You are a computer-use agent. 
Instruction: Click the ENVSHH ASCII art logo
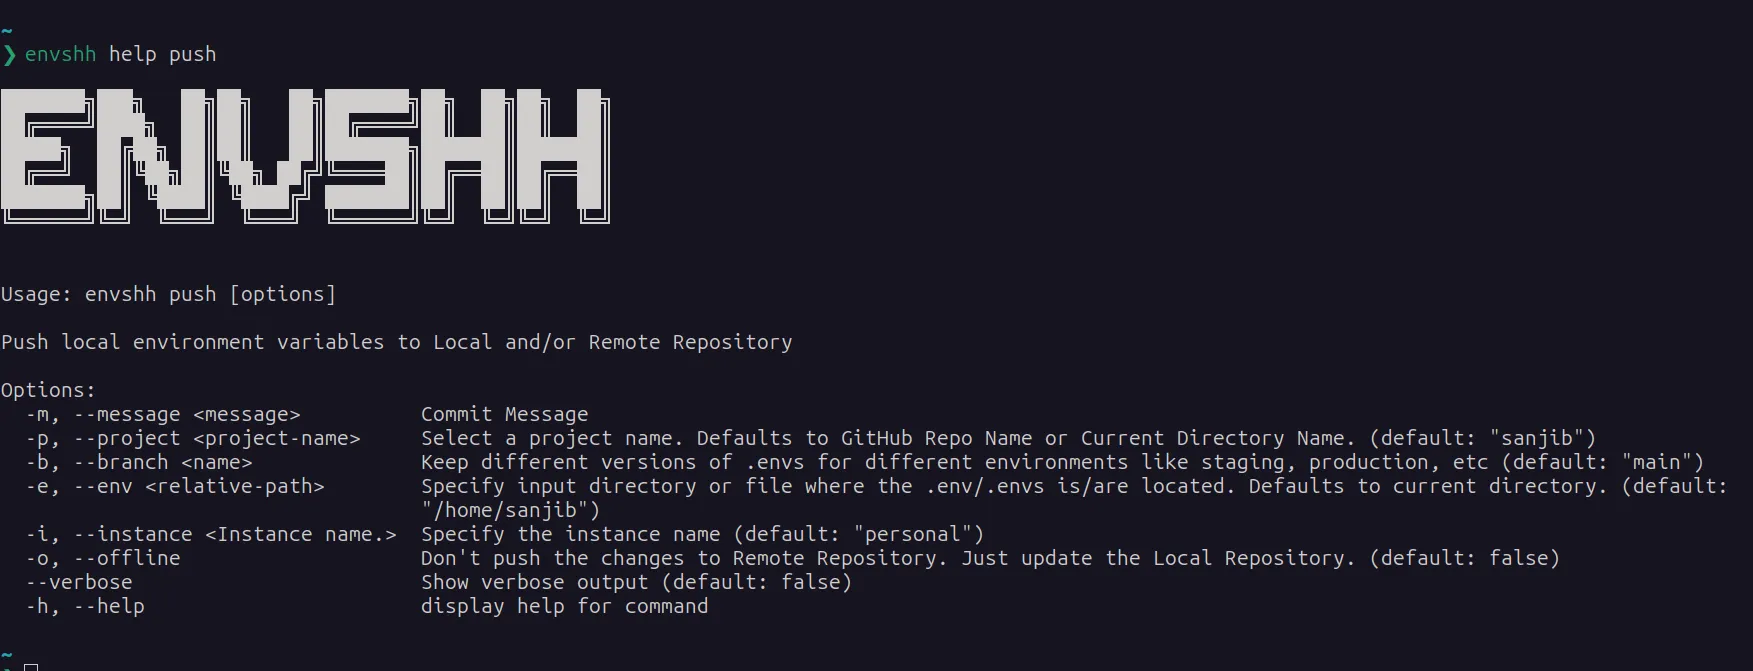(x=305, y=155)
